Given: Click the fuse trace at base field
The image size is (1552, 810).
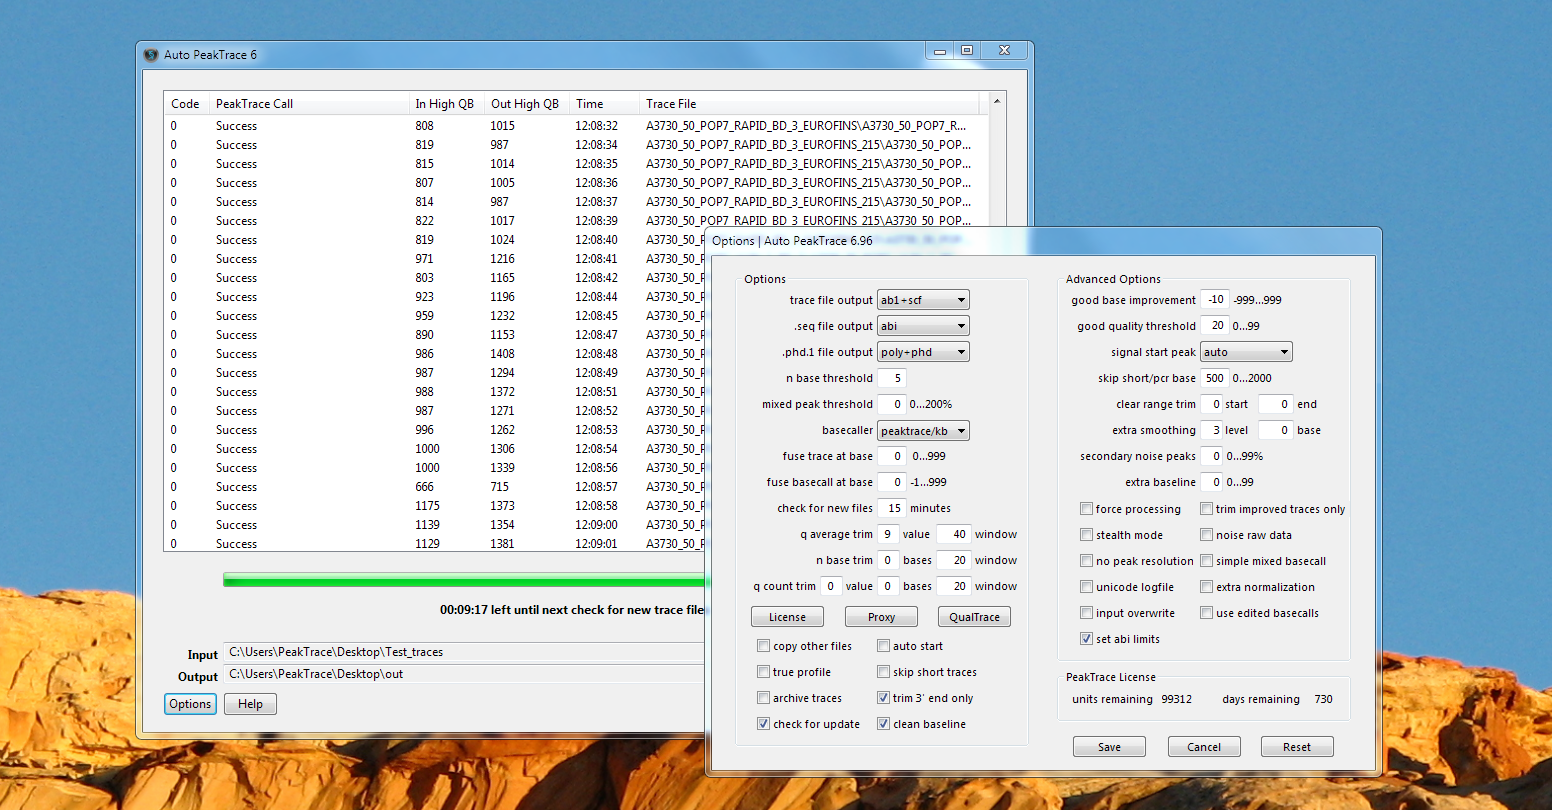Looking at the screenshot, I should pos(892,456).
